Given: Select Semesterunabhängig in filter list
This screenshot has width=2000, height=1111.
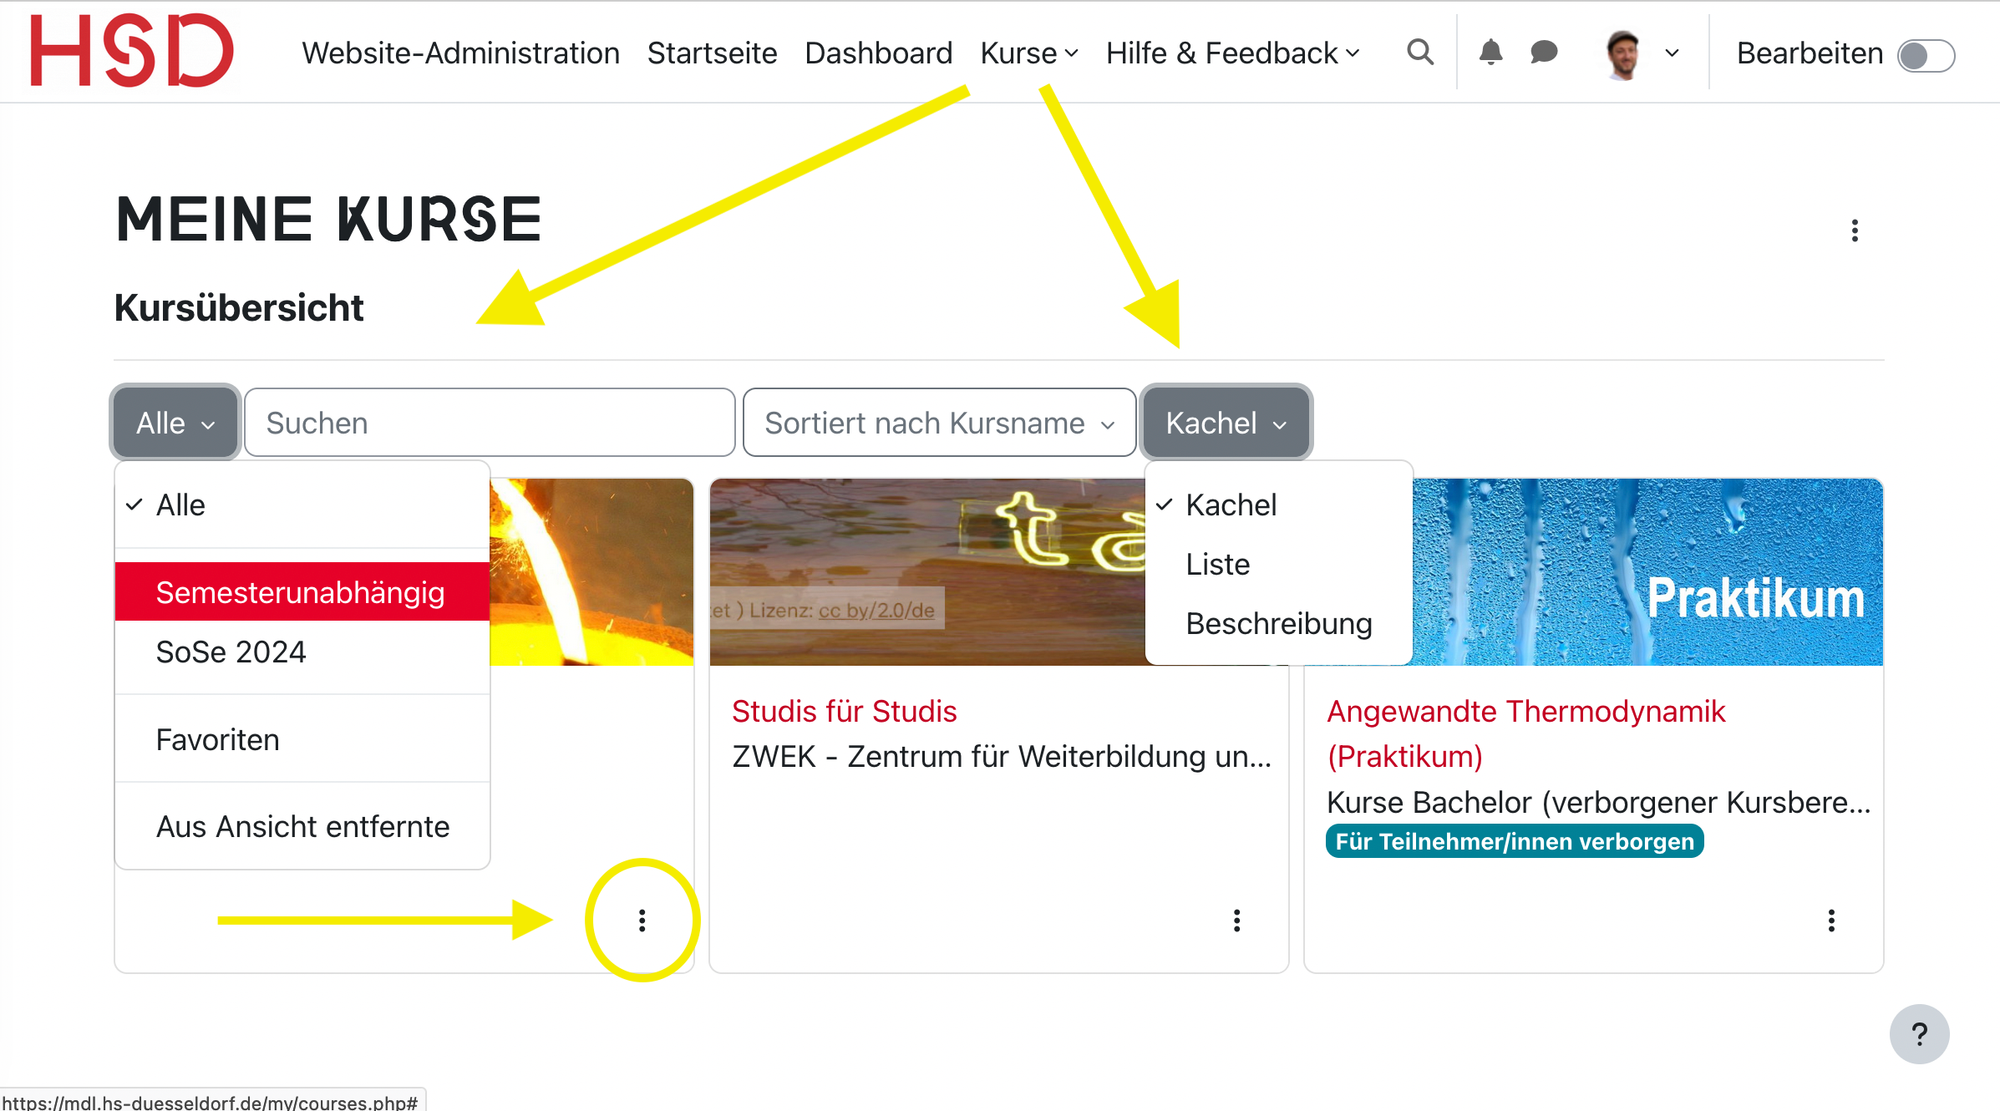Looking at the screenshot, I should point(302,592).
